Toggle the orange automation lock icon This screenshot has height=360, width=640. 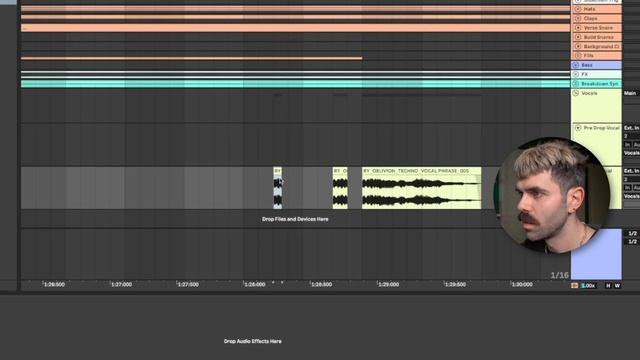pyautogui.click(x=574, y=286)
